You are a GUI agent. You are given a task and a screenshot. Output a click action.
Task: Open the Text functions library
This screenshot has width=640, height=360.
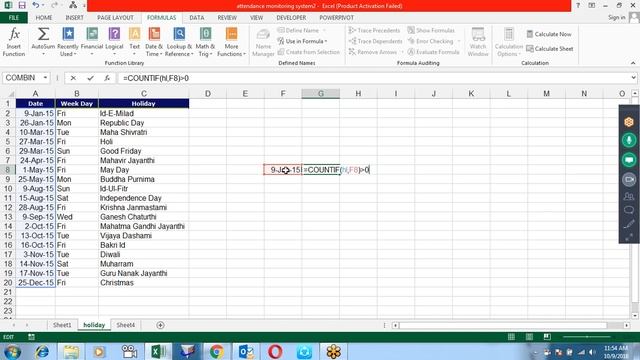(134, 42)
